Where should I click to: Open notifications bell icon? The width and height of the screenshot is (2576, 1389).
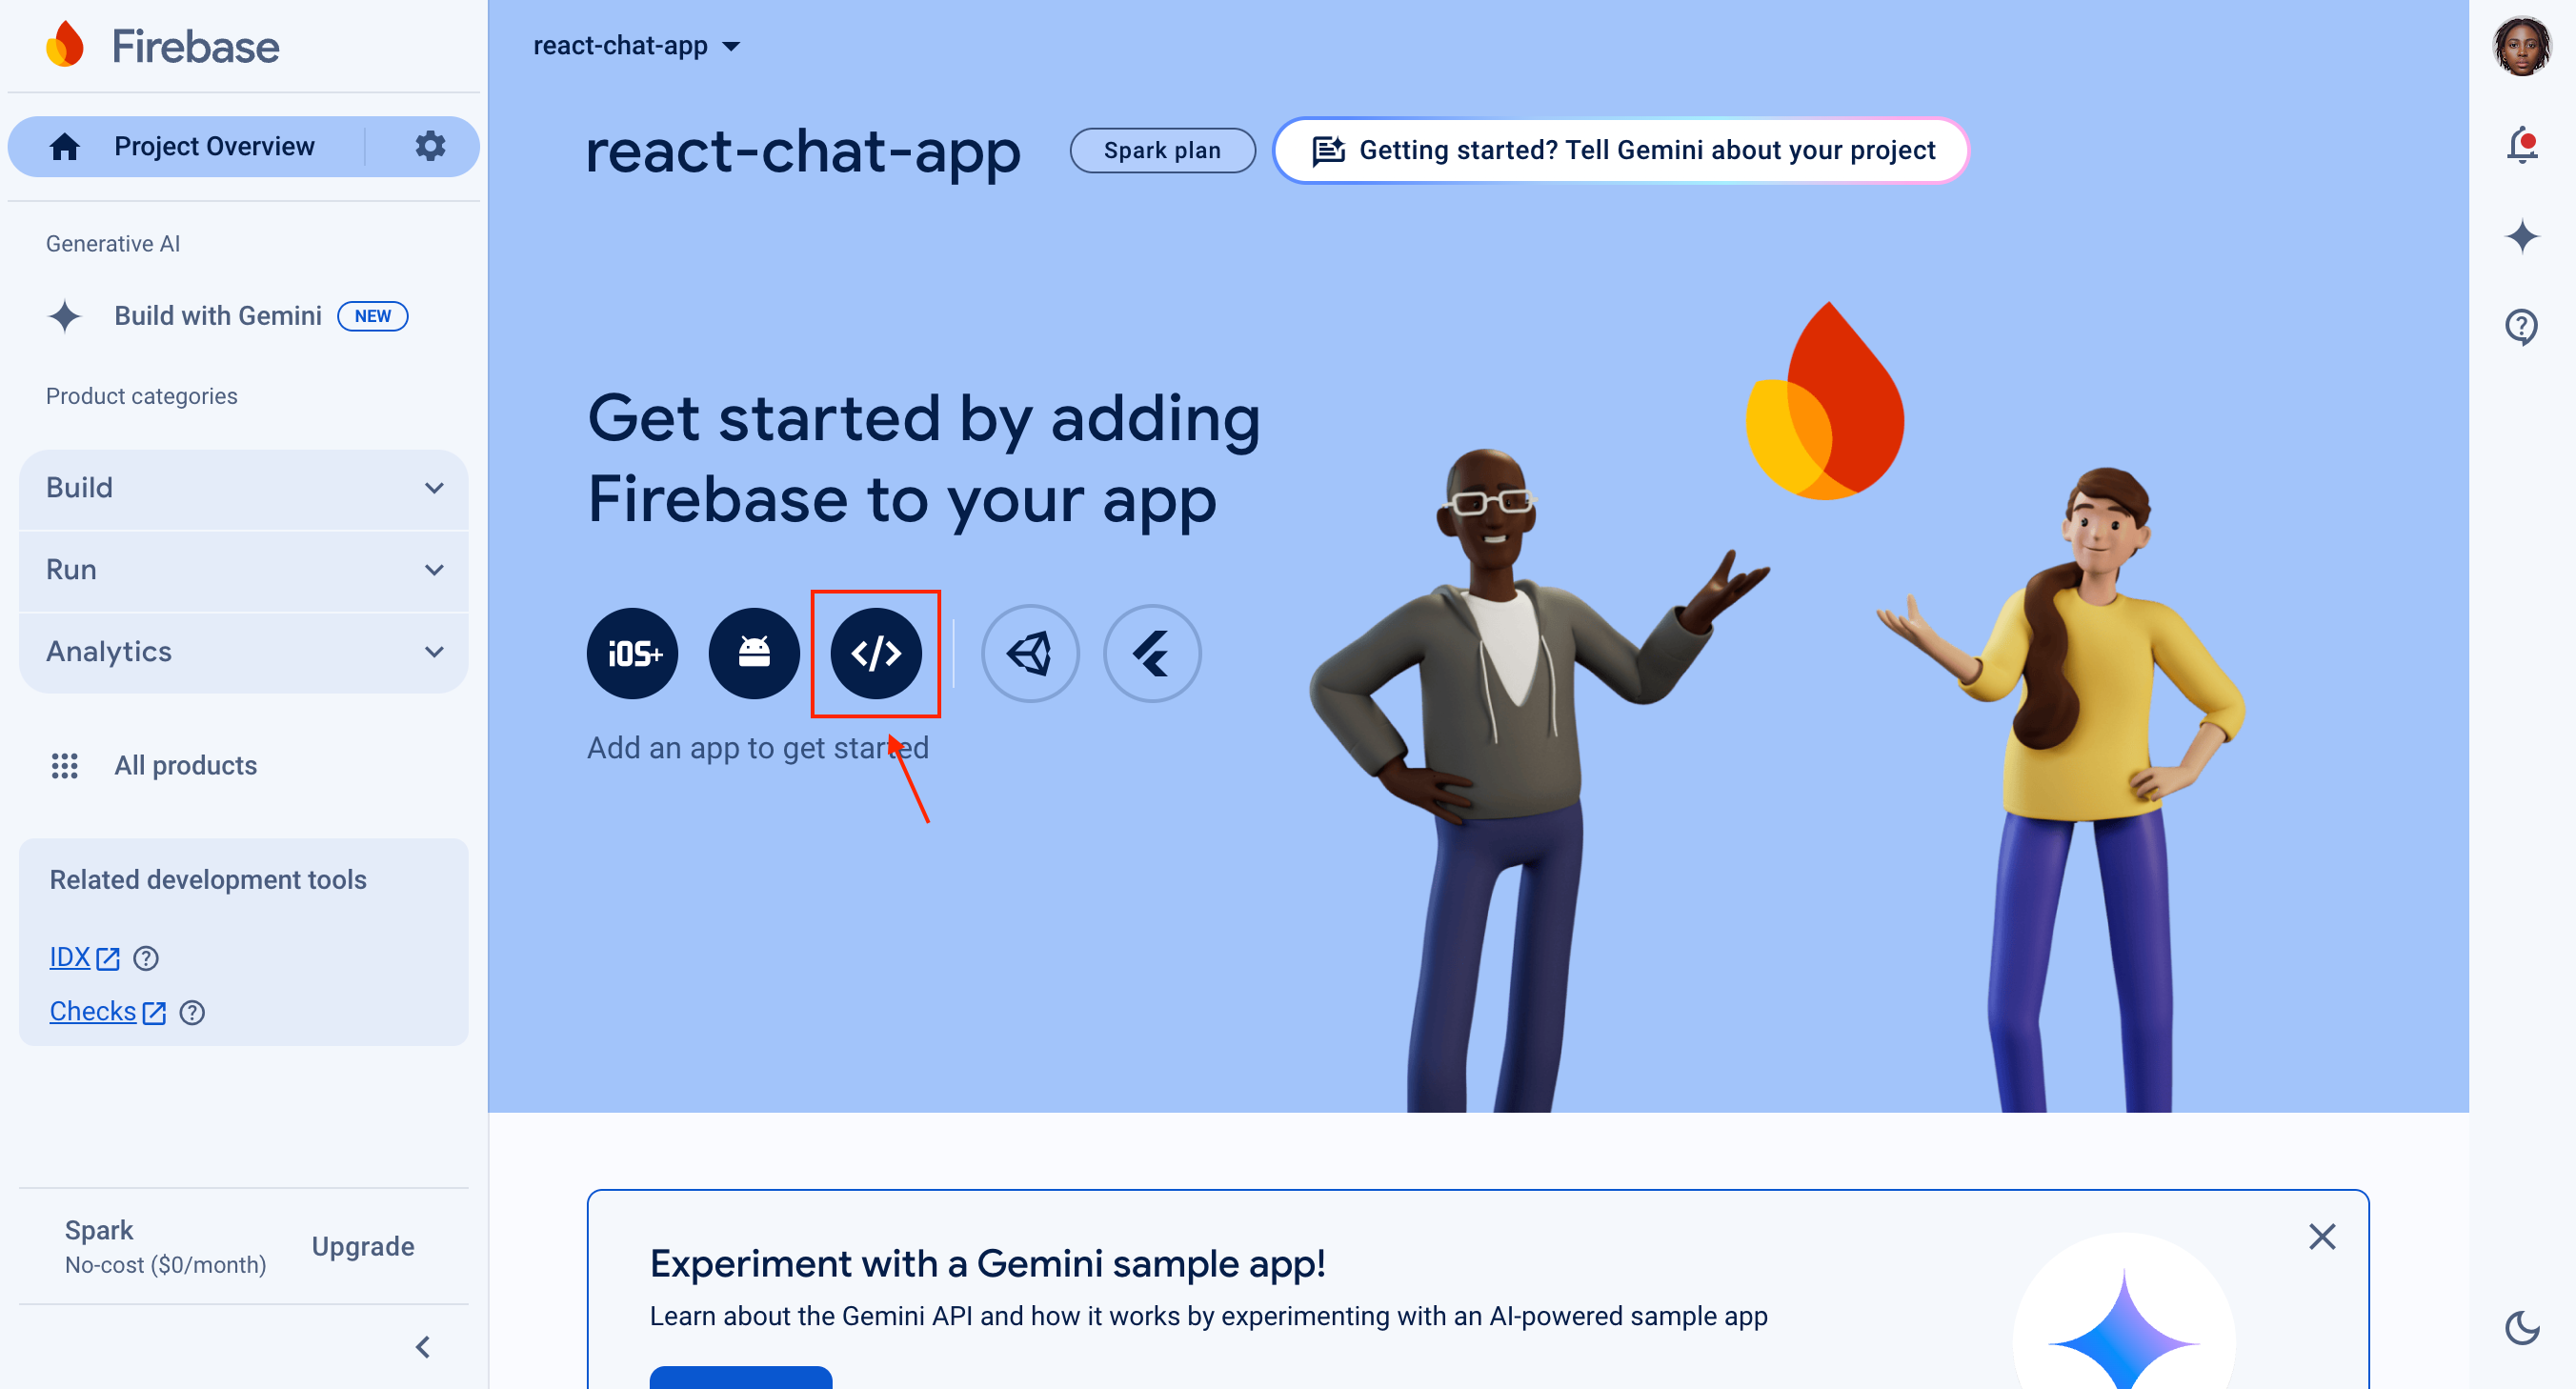click(2522, 146)
